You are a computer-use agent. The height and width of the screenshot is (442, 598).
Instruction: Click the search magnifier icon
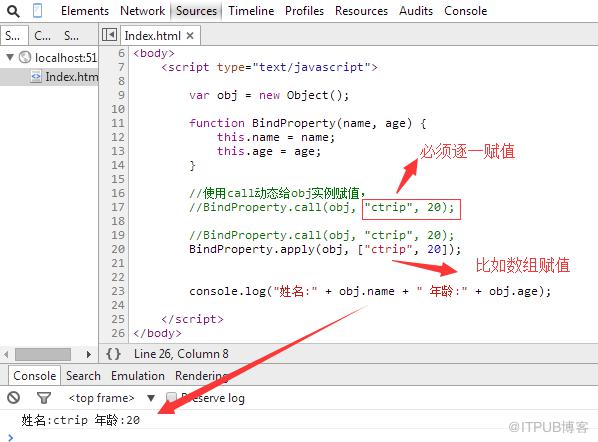[13, 11]
